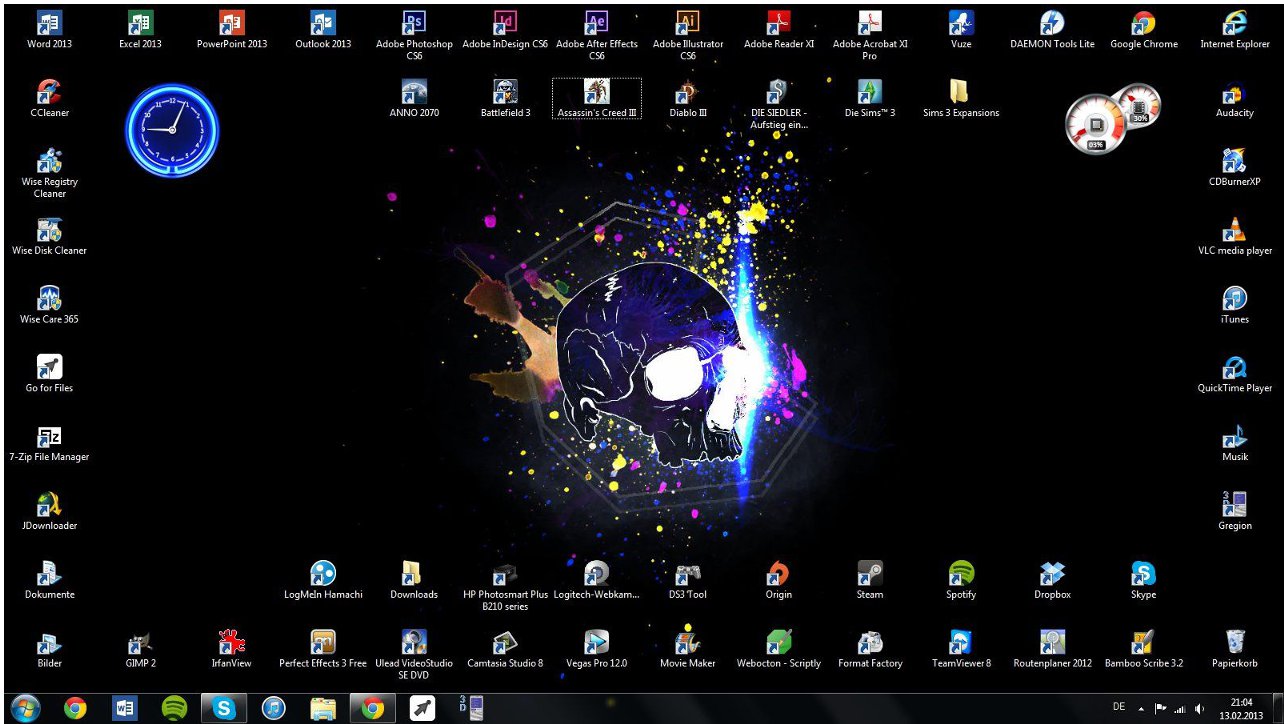1284x724 pixels.
Task: Open Word from the taskbar
Action: (x=125, y=708)
